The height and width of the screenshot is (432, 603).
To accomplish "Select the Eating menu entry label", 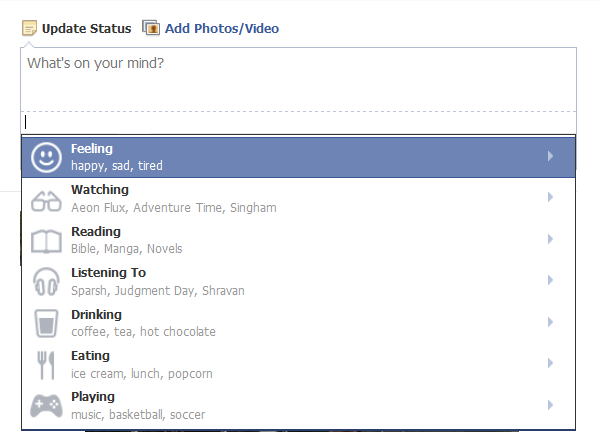I will [x=90, y=356].
